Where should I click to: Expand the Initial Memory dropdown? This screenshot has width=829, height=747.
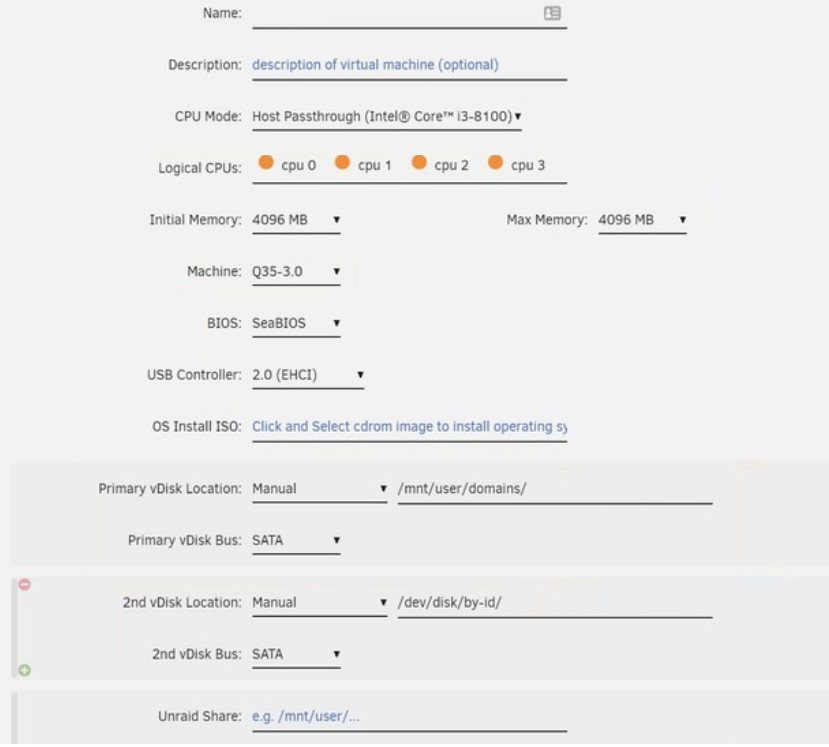click(296, 220)
